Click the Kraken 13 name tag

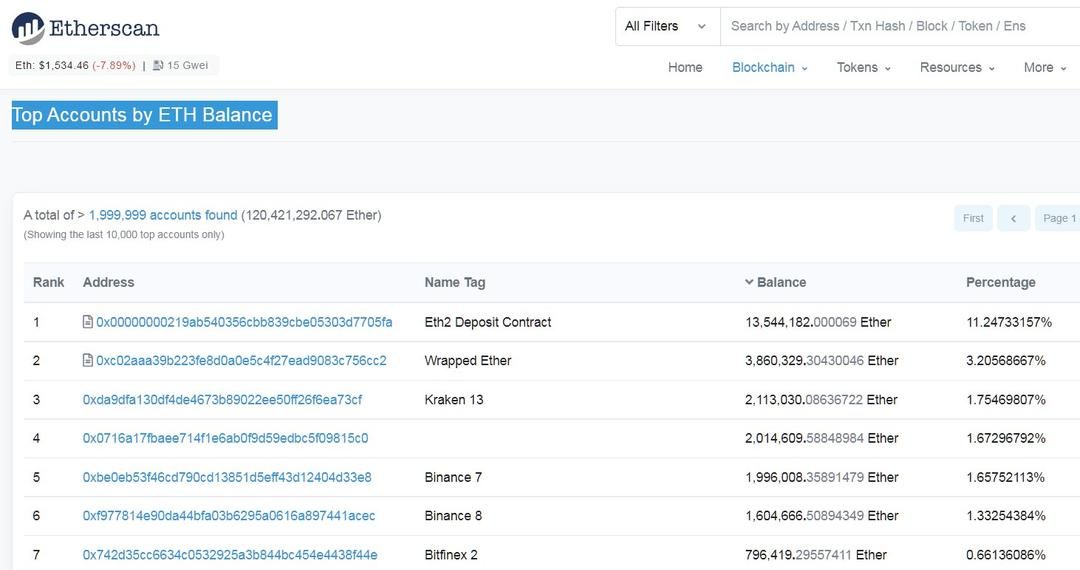[454, 399]
